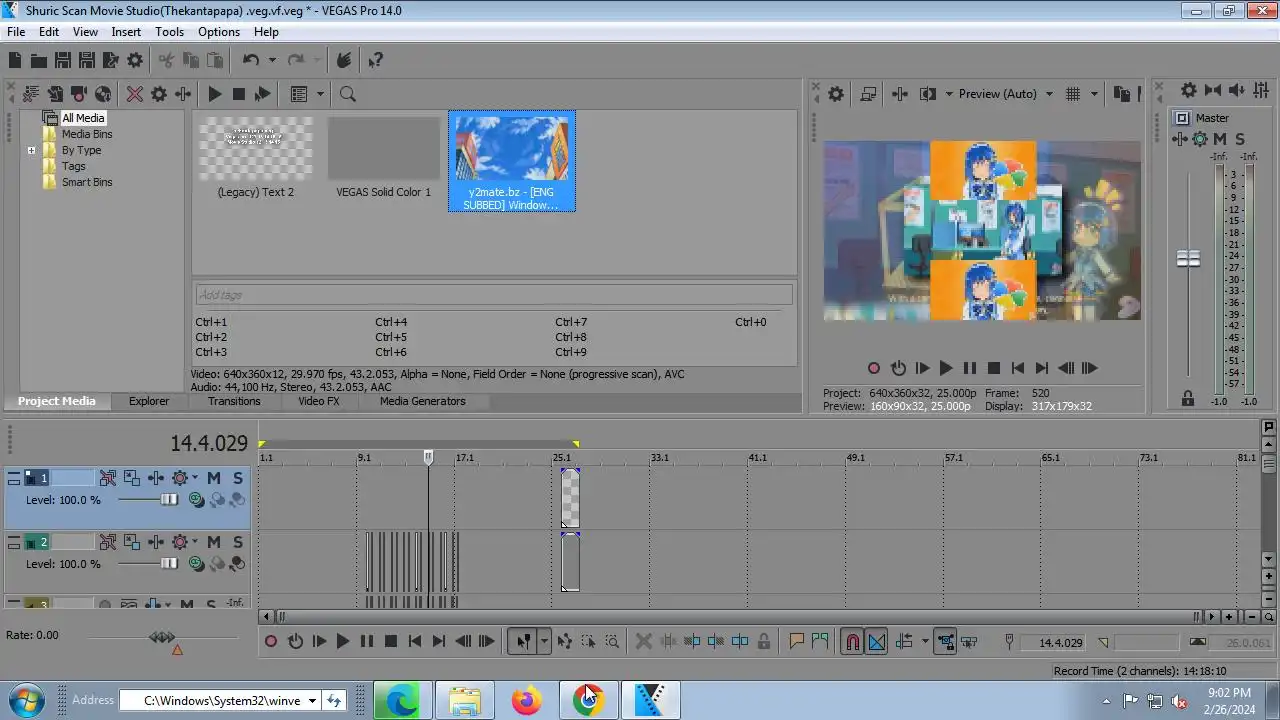This screenshot has width=1280, height=720.
Task: Toggle Solo on Master bus
Action: pyautogui.click(x=1240, y=139)
